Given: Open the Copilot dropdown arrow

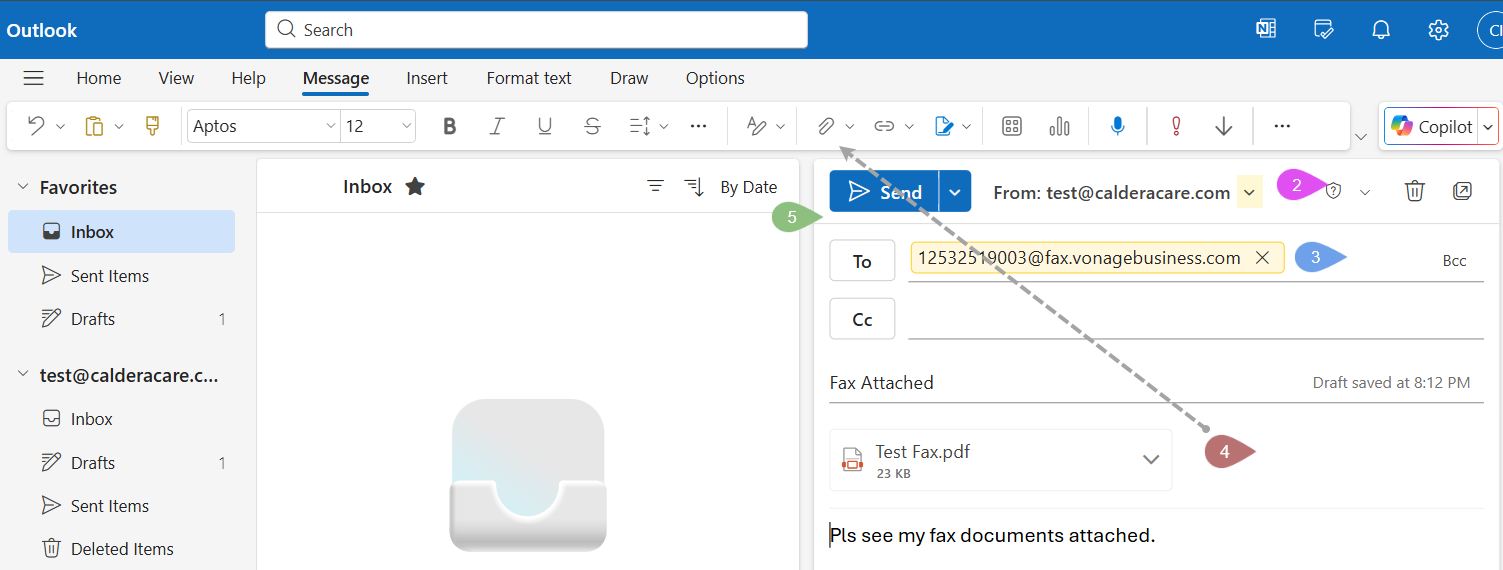Looking at the screenshot, I should click(x=1488, y=127).
